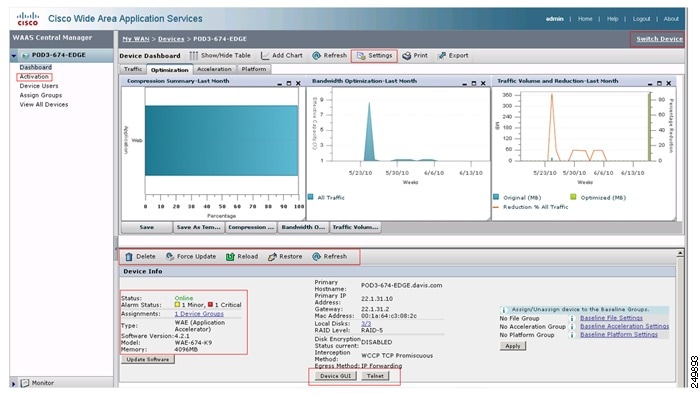The height and width of the screenshot is (397, 700).
Task: Minimize the Compression Summary chart
Action: [x=280, y=84]
